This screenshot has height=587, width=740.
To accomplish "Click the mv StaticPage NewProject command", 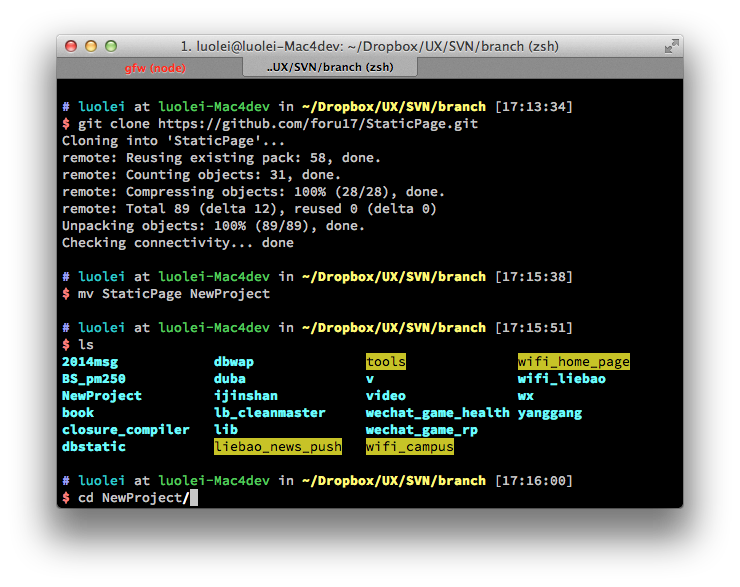I will (x=174, y=294).
